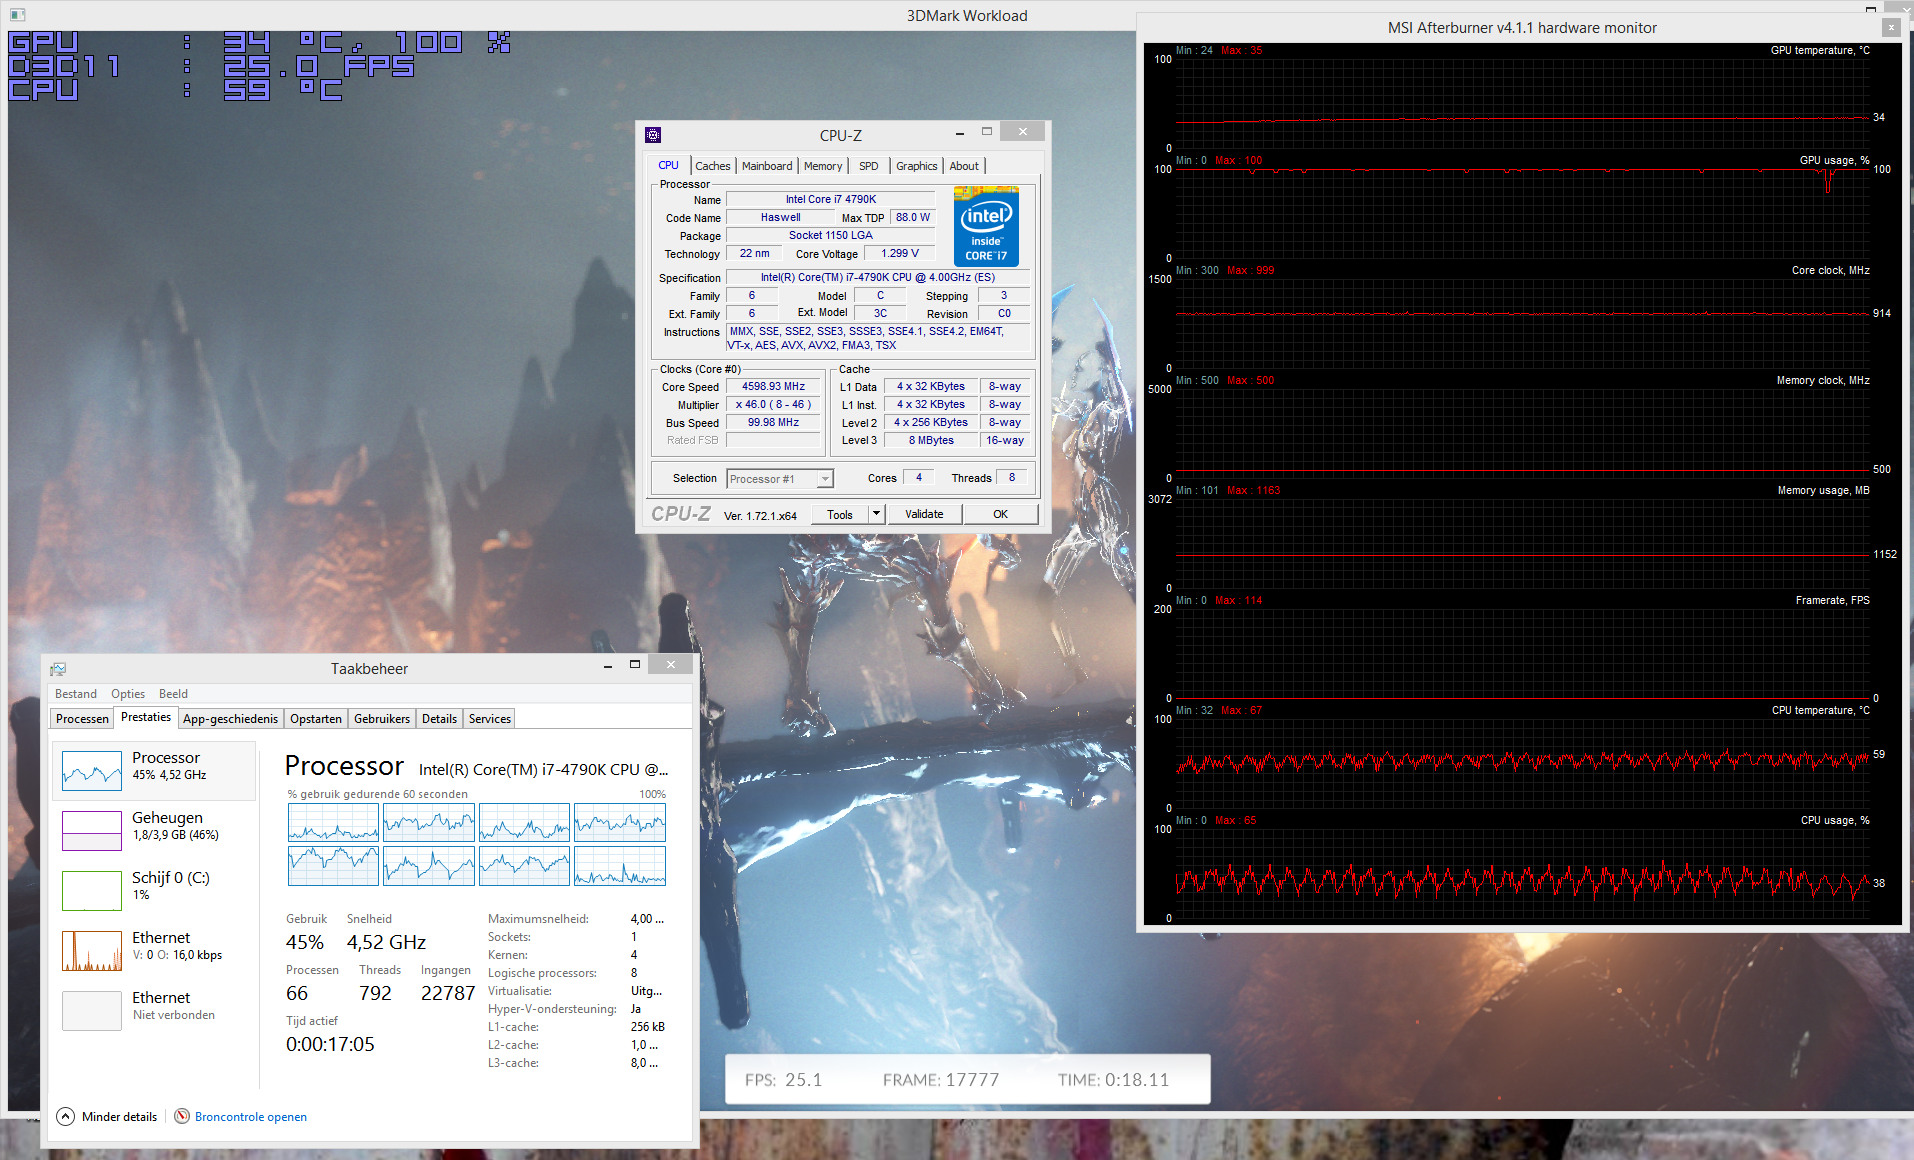Viewport: 1914px width, 1160px height.
Task: Click the CPU usage graph in Afterburner
Action: [1523, 873]
